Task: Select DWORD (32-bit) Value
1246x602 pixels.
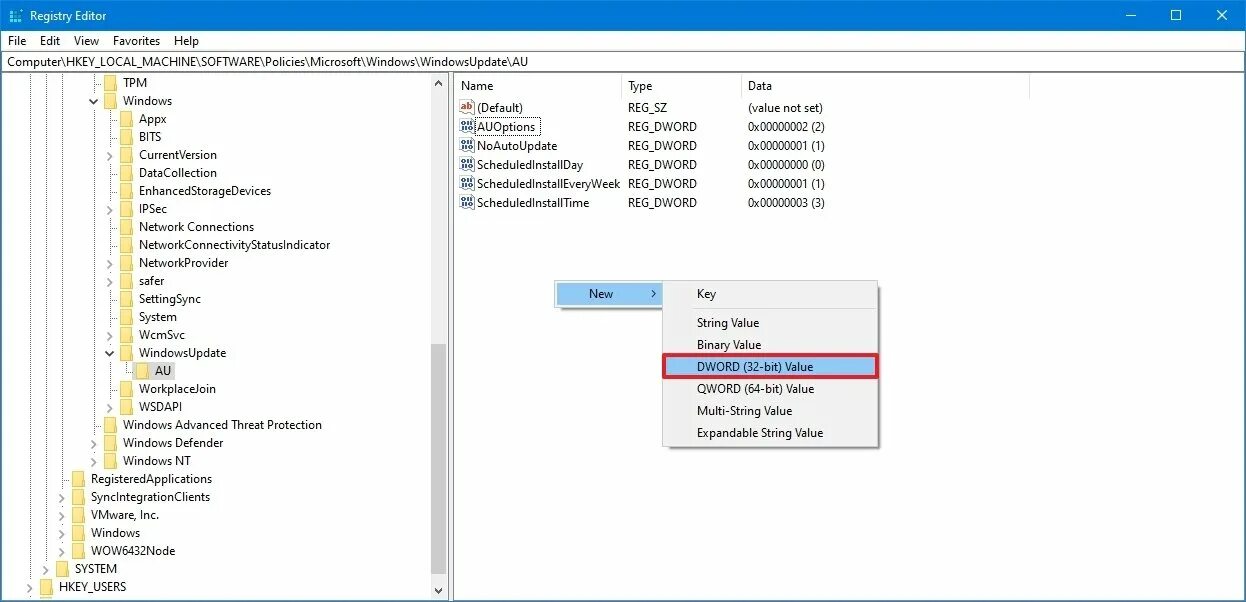Action: pyautogui.click(x=770, y=367)
